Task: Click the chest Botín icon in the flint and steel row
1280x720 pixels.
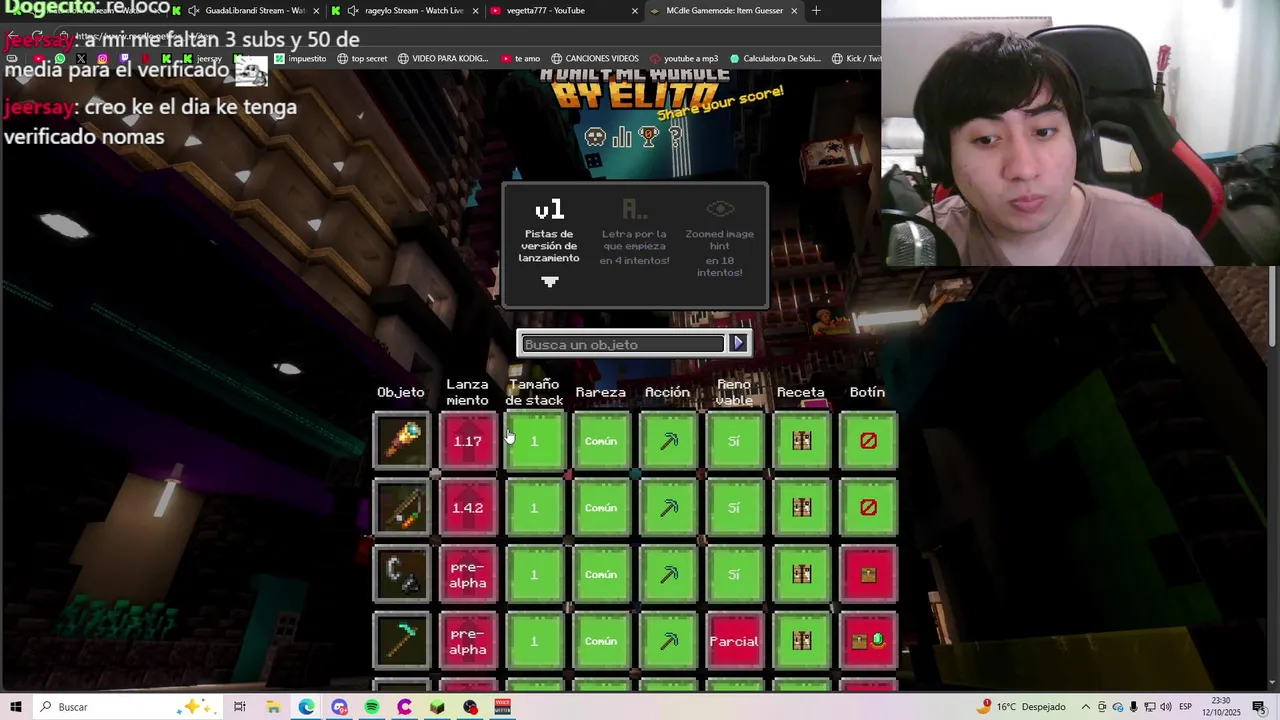Action: [868, 574]
